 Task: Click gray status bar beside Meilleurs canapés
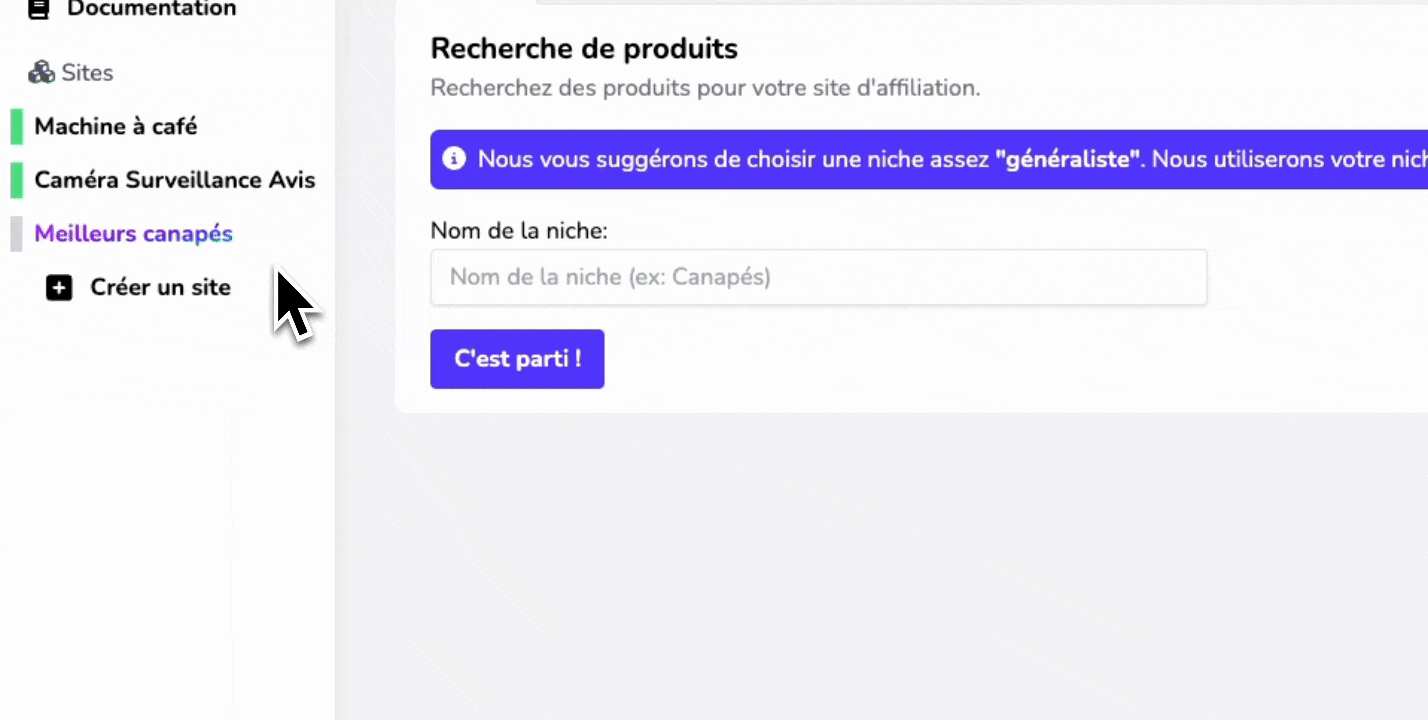tap(16, 234)
